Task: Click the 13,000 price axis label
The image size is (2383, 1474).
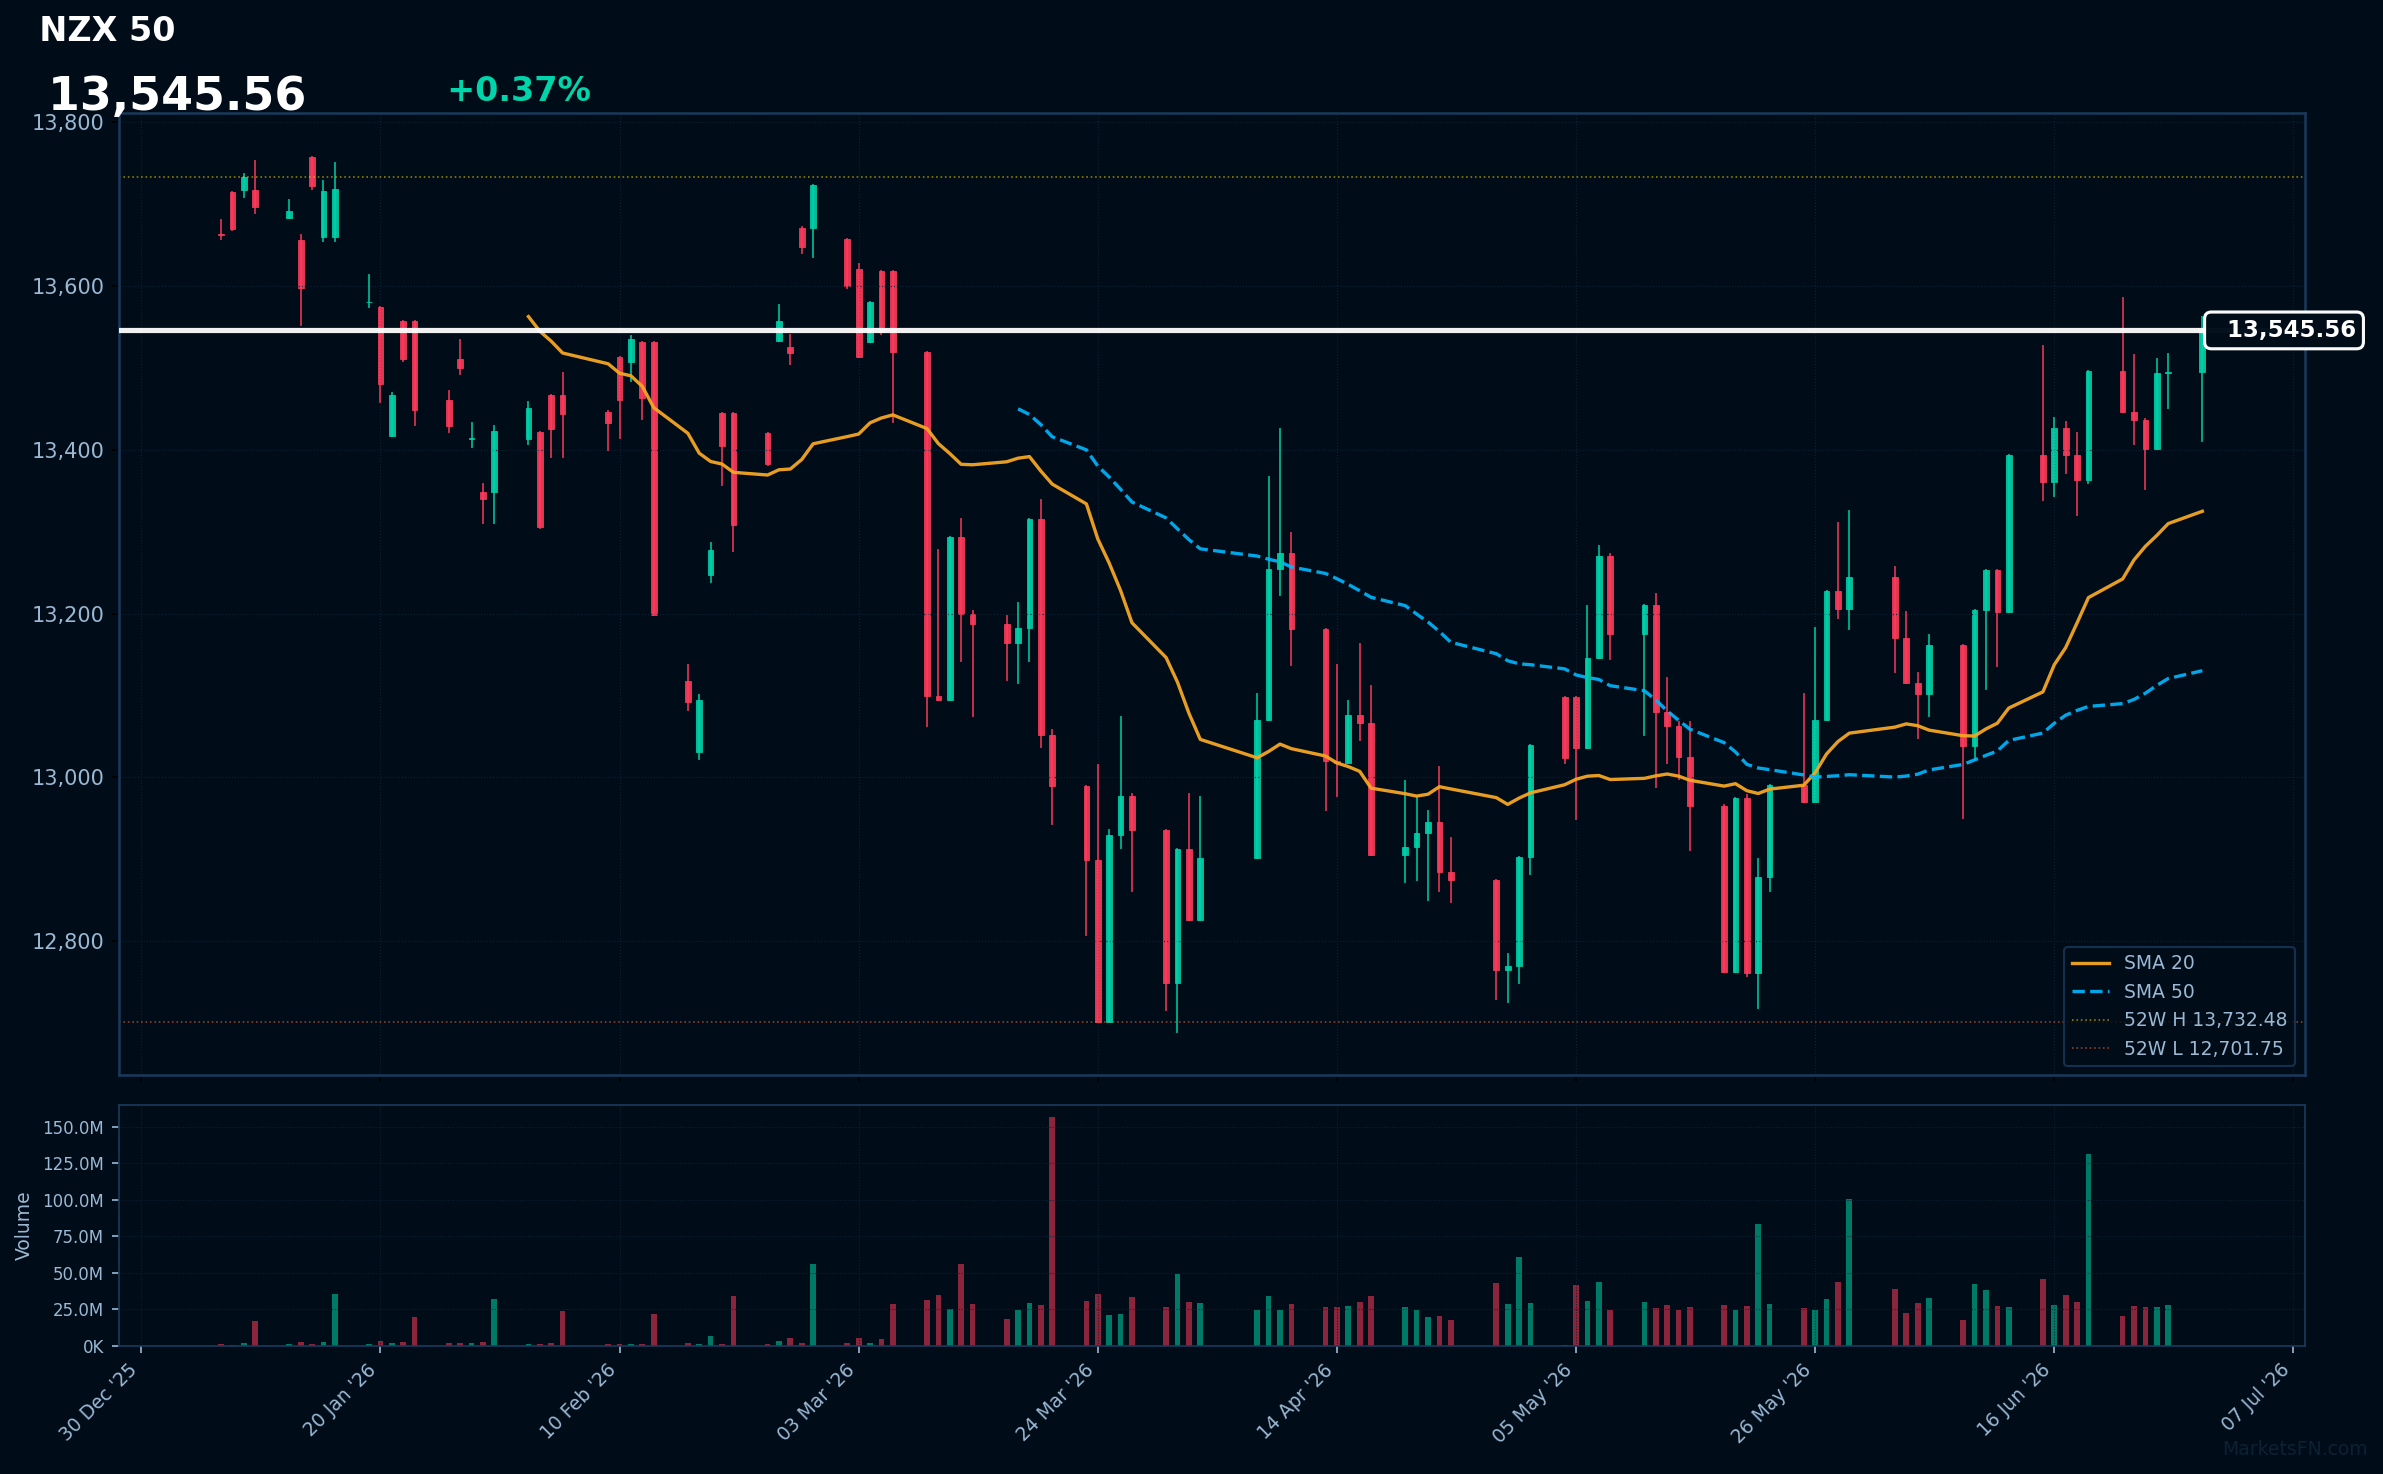Action: [x=68, y=778]
